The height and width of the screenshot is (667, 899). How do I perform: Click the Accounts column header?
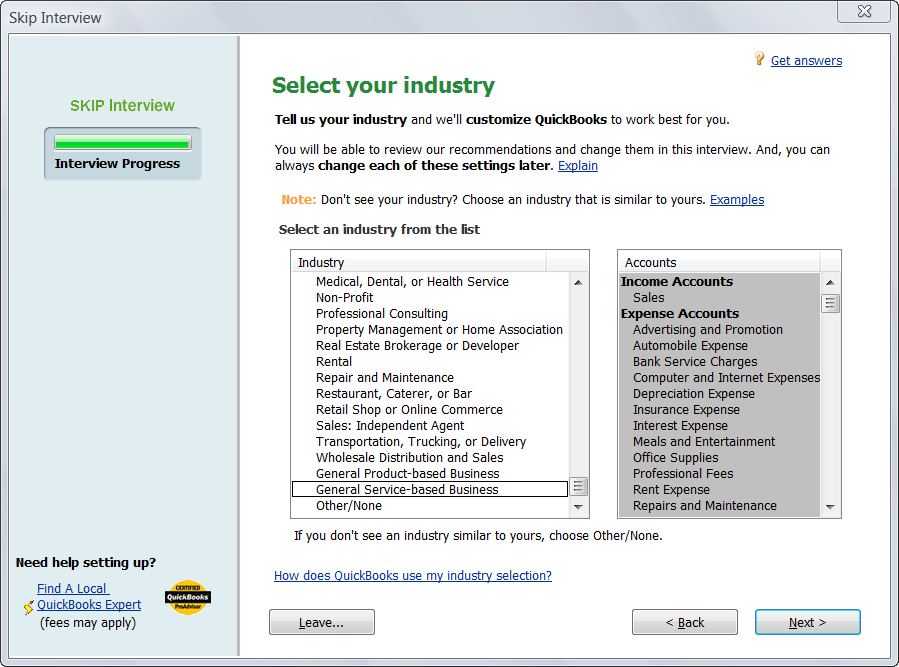pyautogui.click(x=718, y=262)
